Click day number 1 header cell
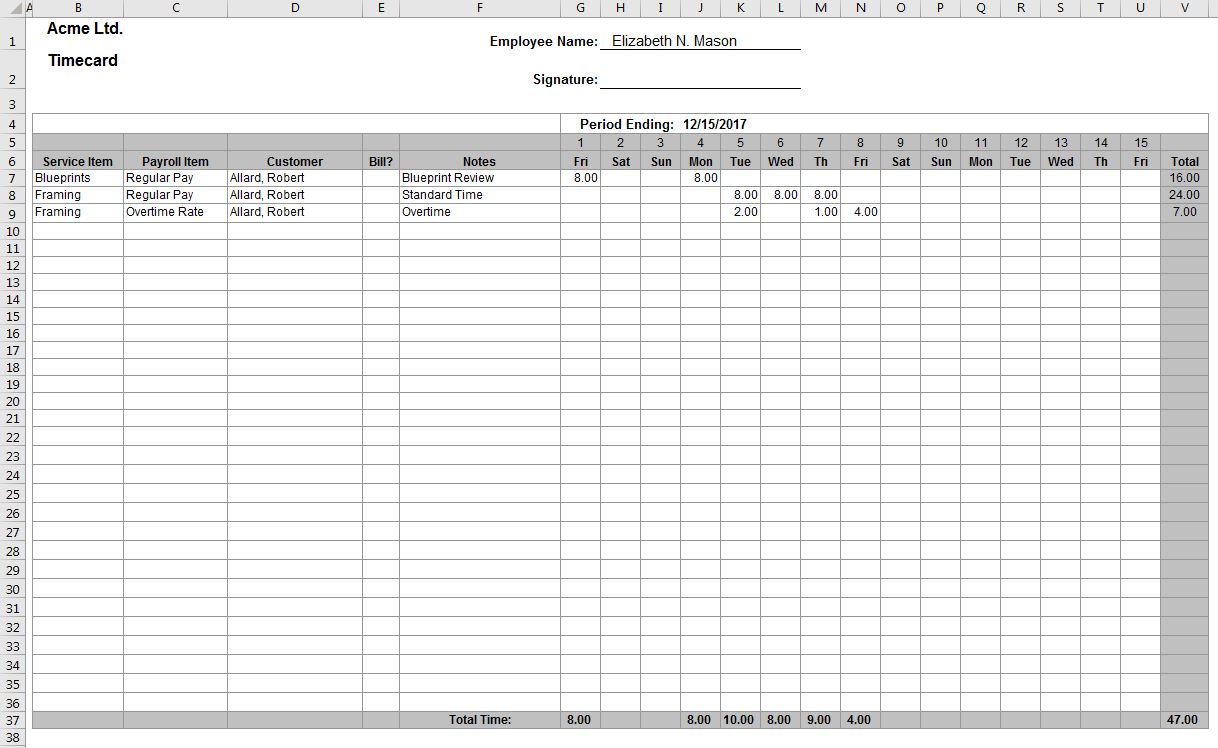Screen dimensions: 1218x748 [x=580, y=143]
